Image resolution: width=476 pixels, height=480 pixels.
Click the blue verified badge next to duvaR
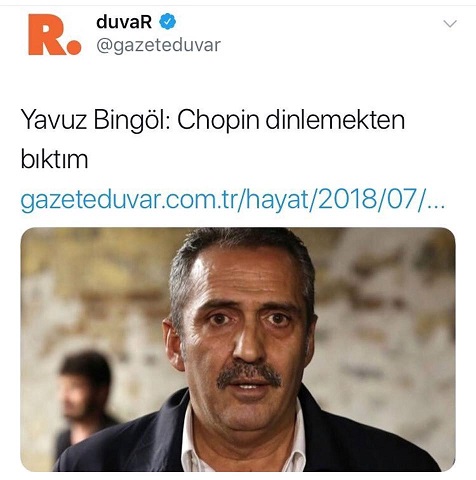tap(167, 22)
